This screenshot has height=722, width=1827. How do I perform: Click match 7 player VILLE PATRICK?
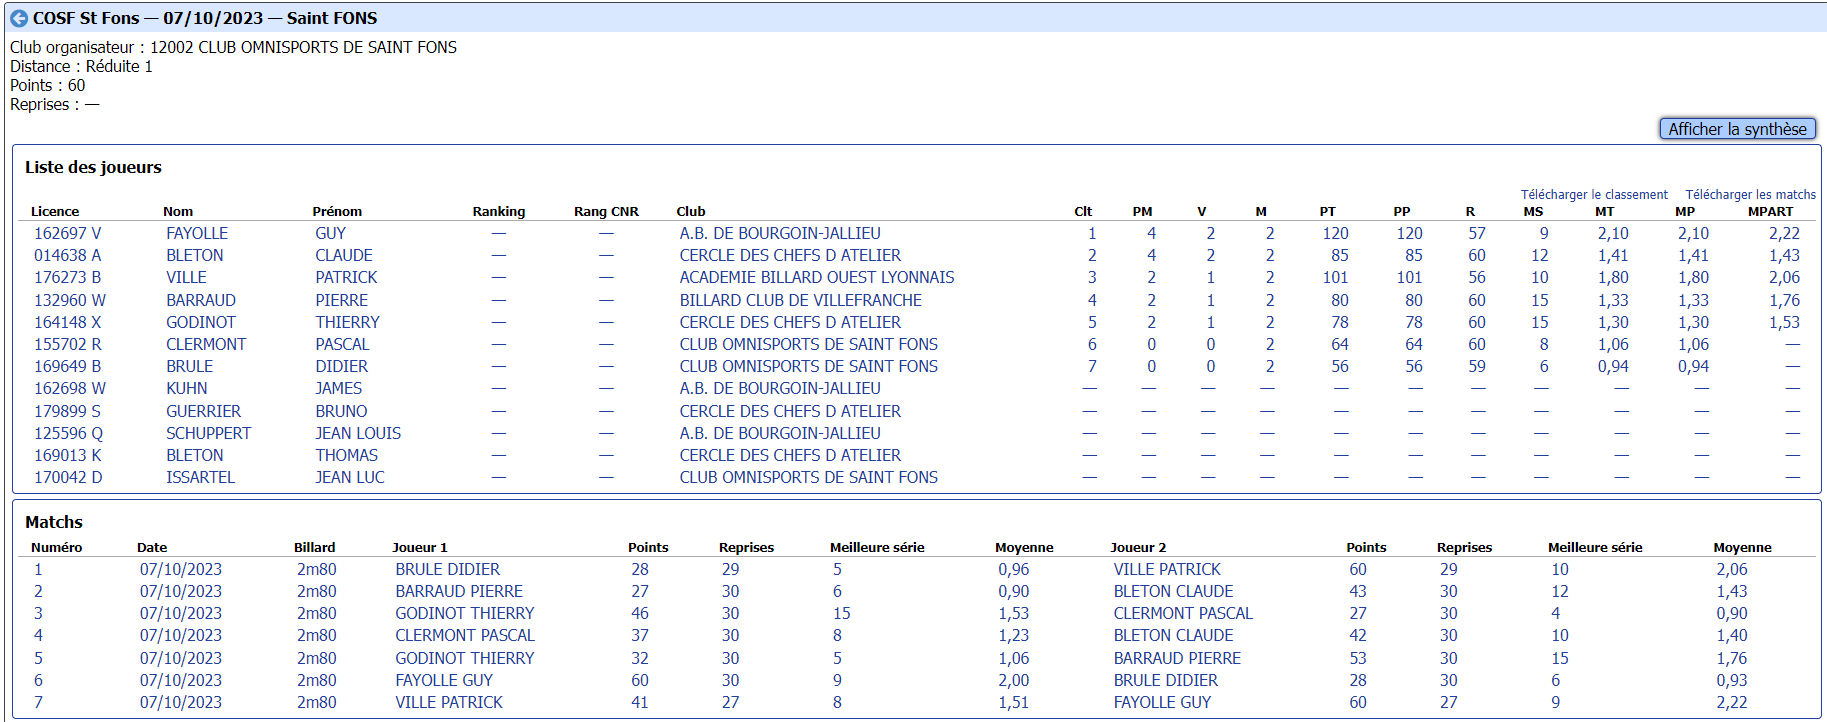coord(449,702)
